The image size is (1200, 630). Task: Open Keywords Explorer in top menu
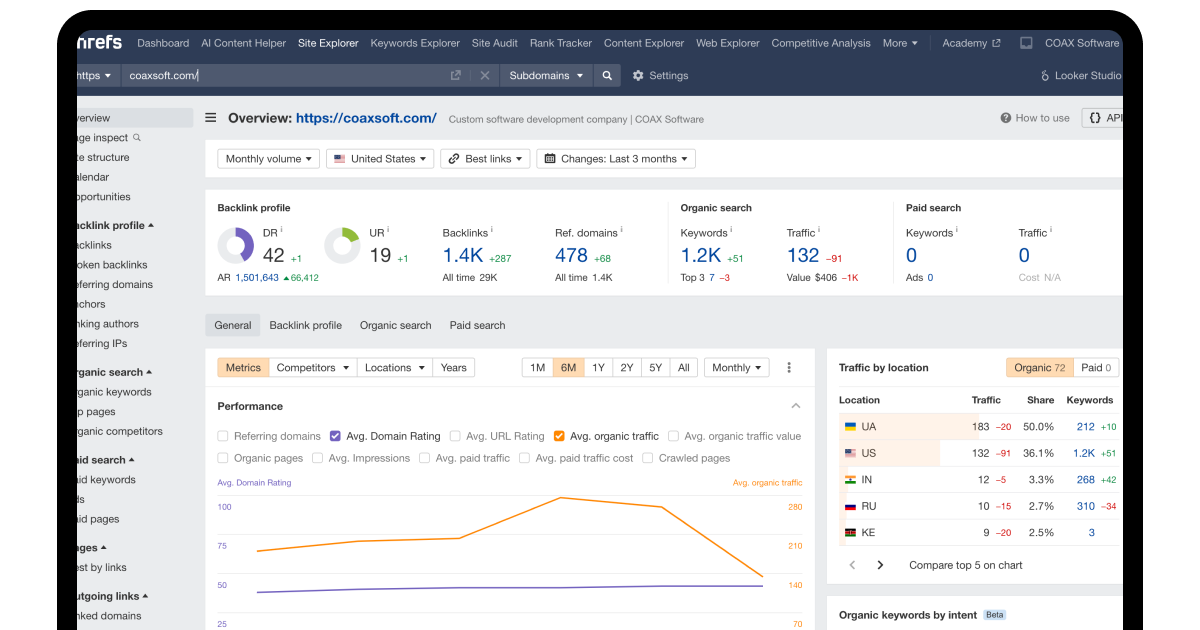415,43
